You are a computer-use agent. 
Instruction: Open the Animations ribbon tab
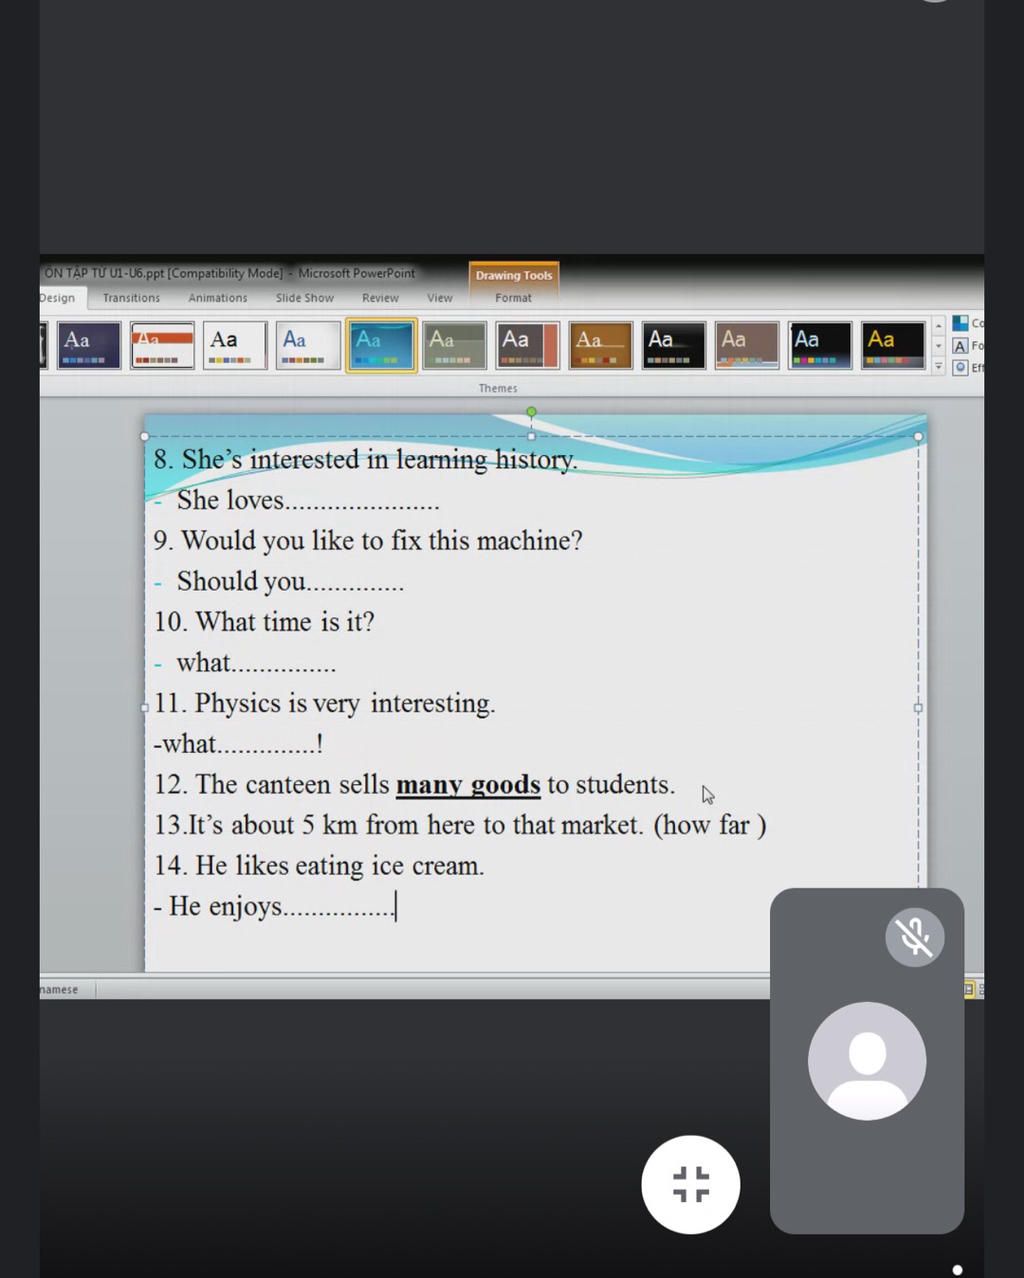coord(217,298)
